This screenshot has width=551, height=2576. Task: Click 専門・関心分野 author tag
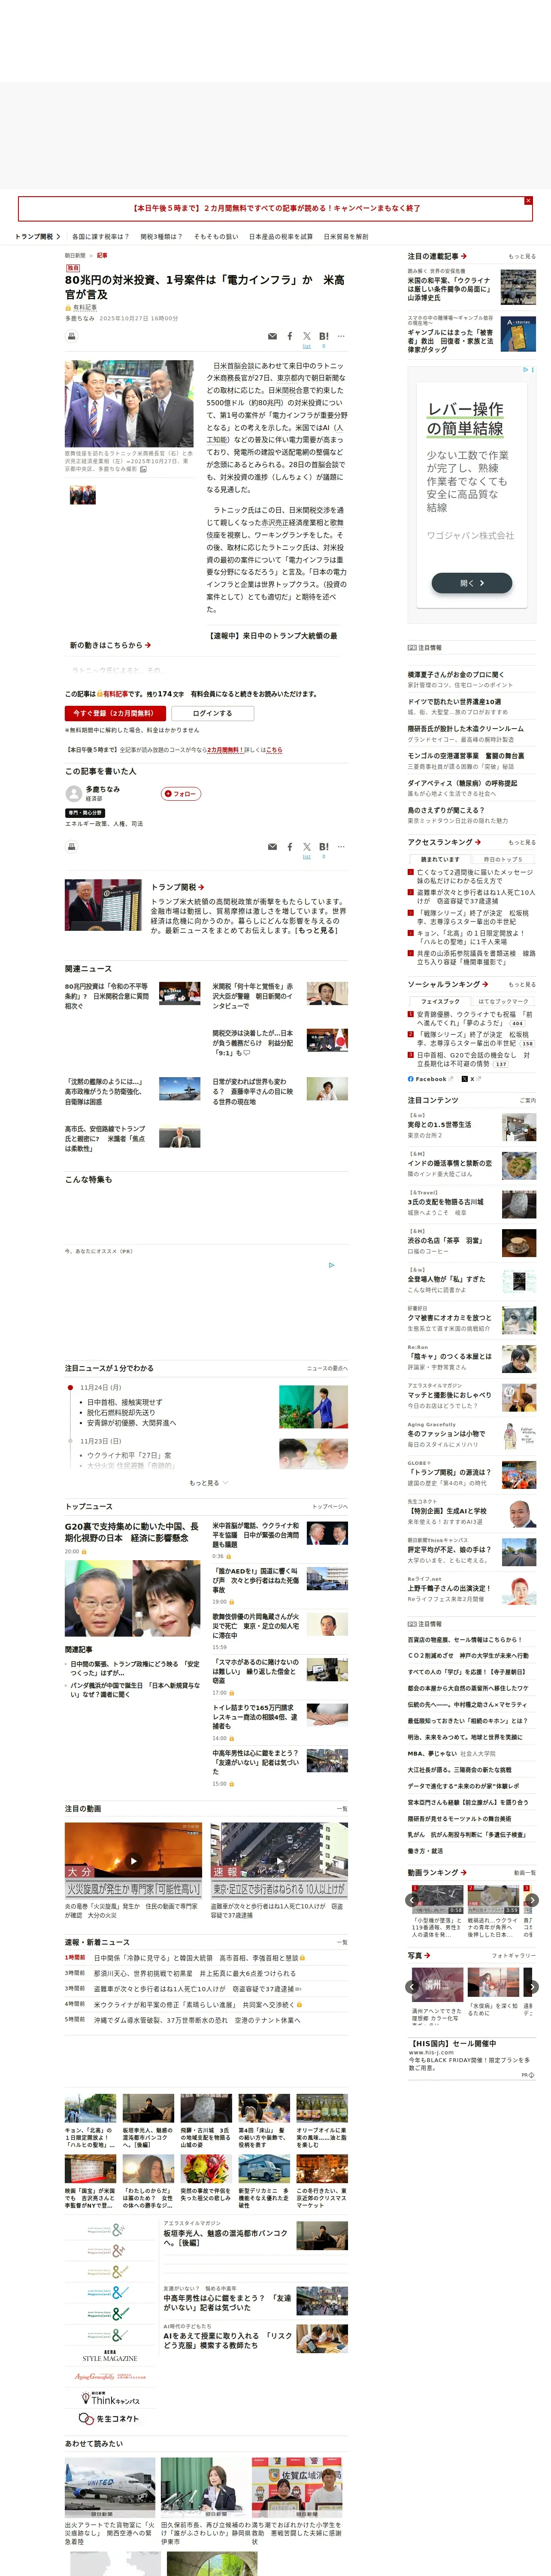click(x=85, y=813)
